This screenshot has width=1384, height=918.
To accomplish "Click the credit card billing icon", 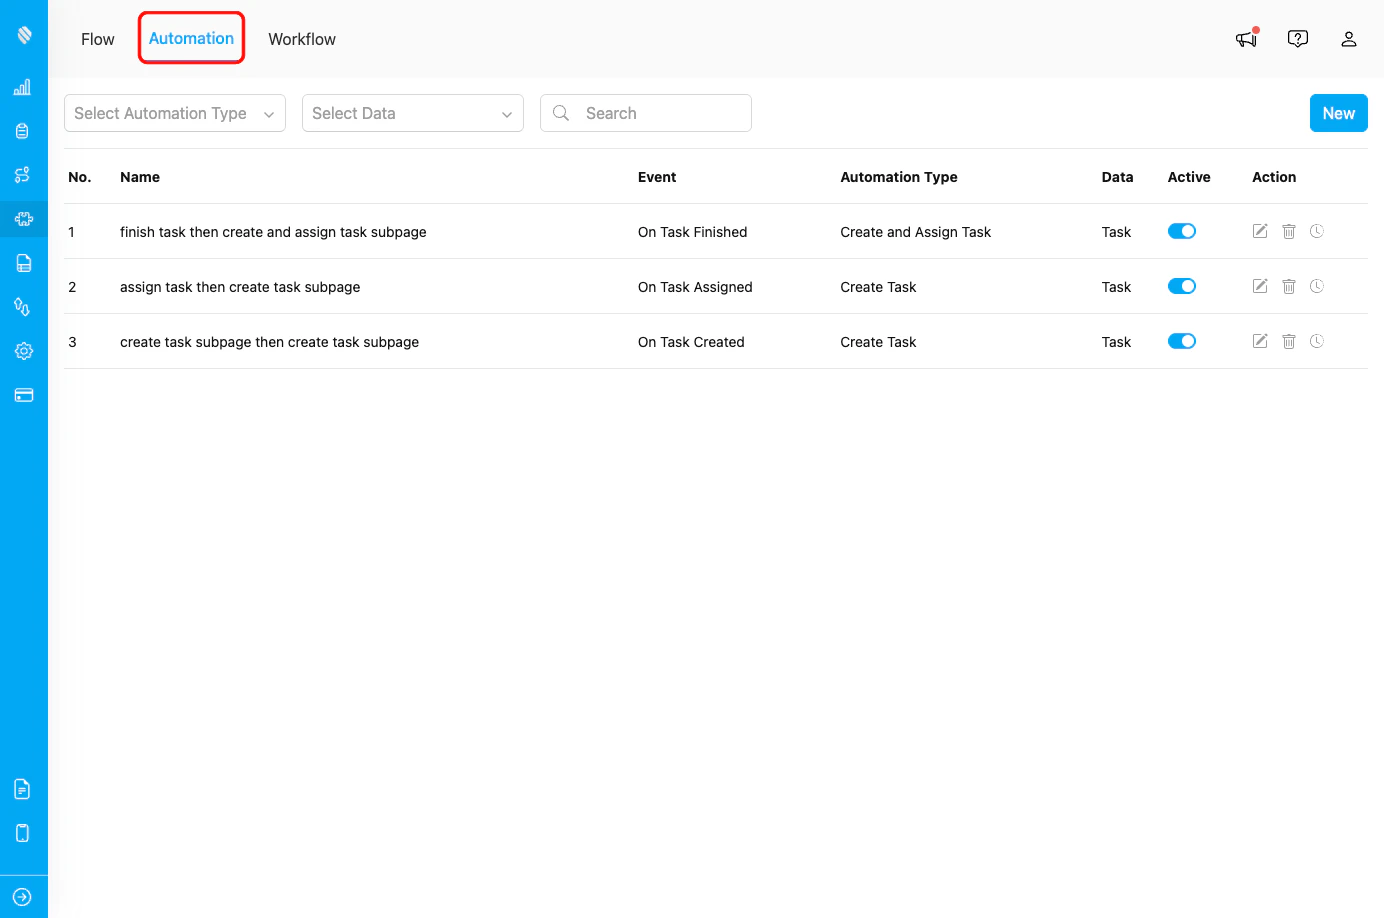I will [22, 395].
